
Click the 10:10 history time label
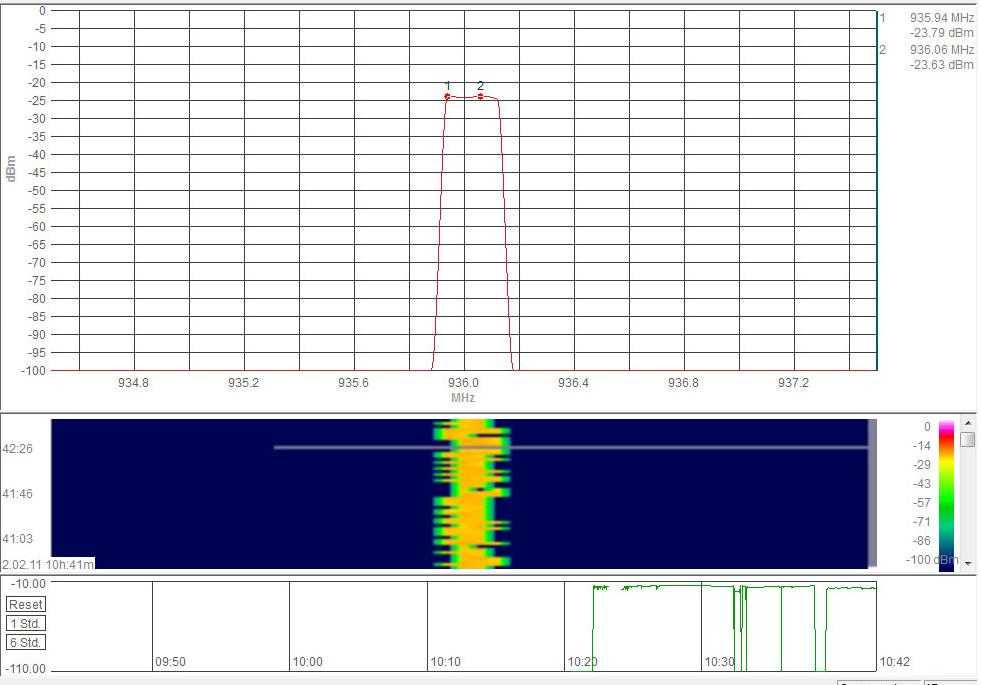pos(445,662)
